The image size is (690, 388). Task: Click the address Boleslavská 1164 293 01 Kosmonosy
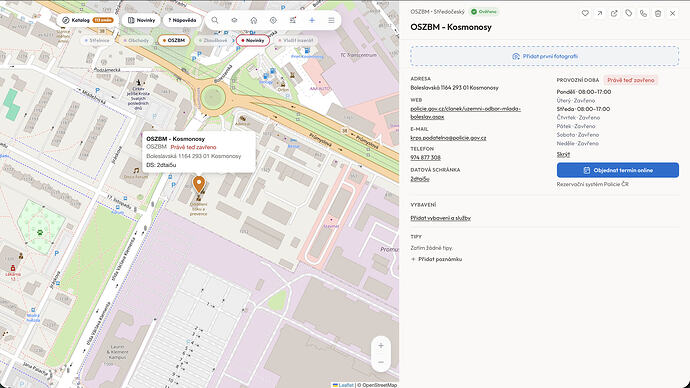click(455, 88)
